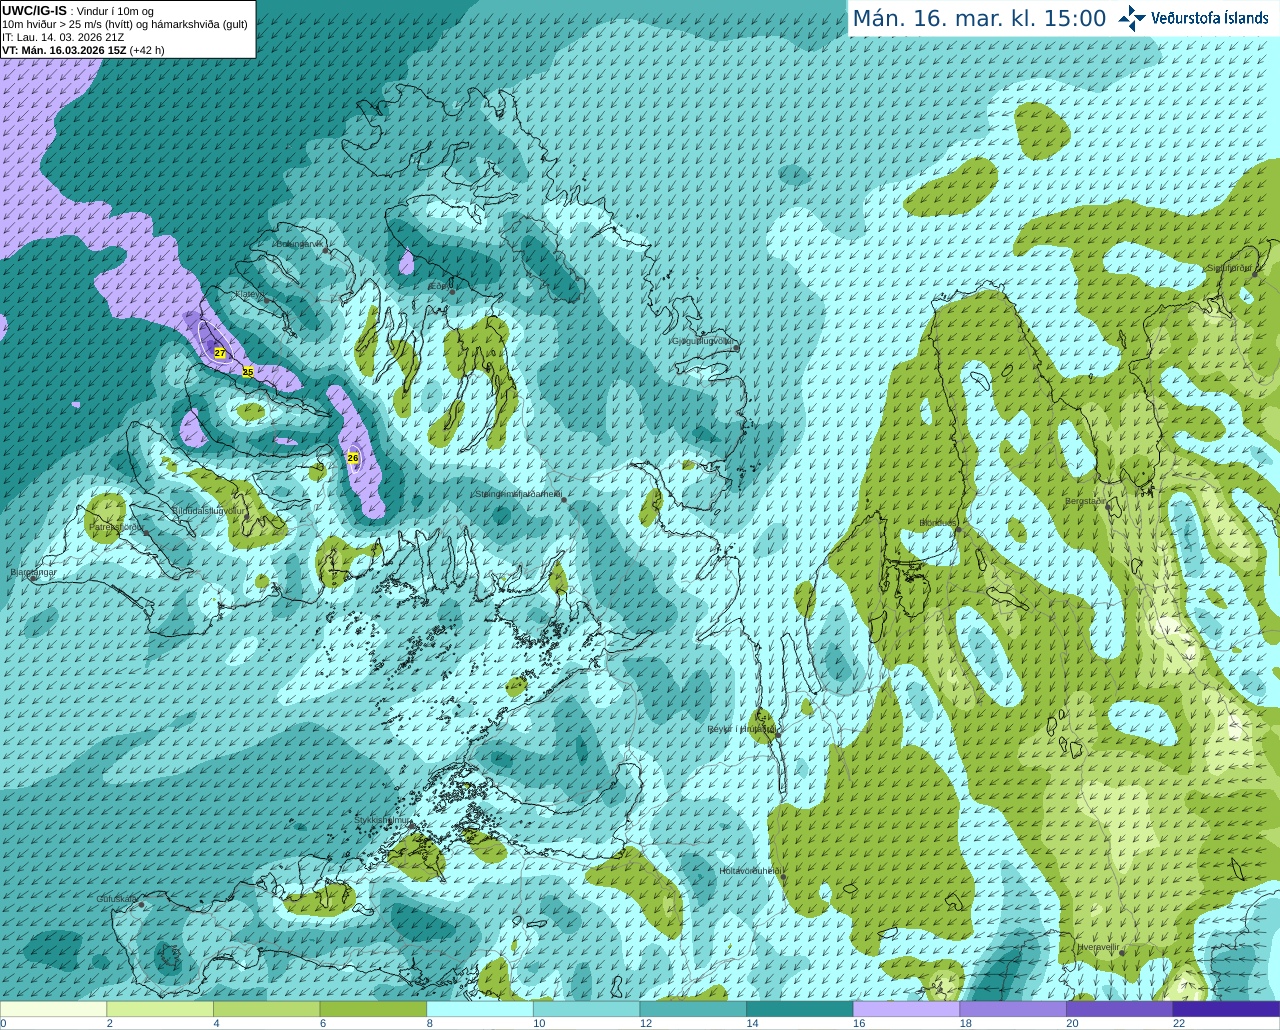Click the 18–20 m/s purple legend swatch
The height and width of the screenshot is (1030, 1280).
click(1013, 1009)
